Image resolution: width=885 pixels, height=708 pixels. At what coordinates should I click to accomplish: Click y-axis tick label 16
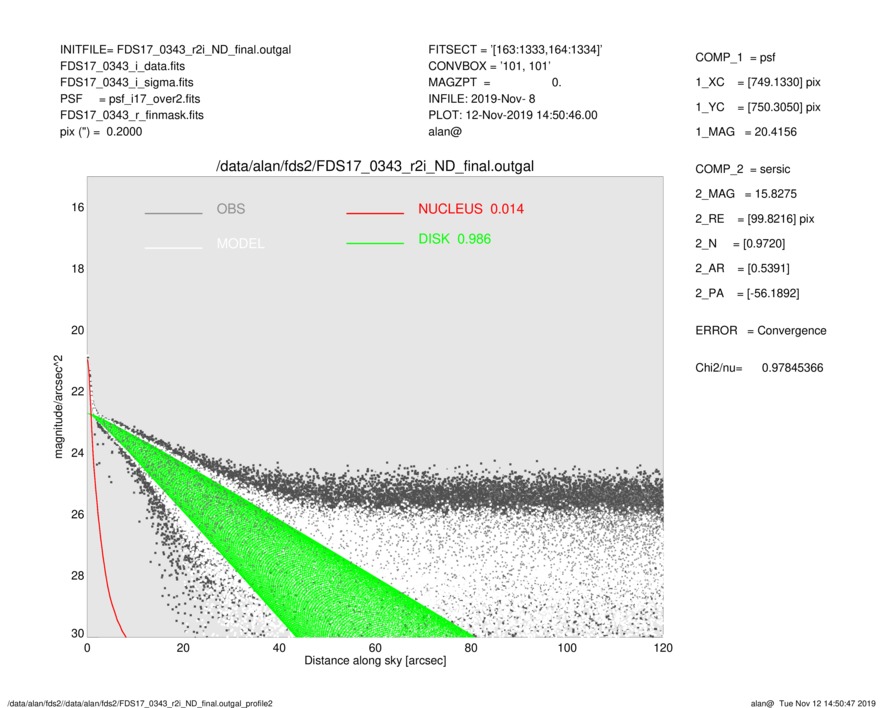[78, 208]
